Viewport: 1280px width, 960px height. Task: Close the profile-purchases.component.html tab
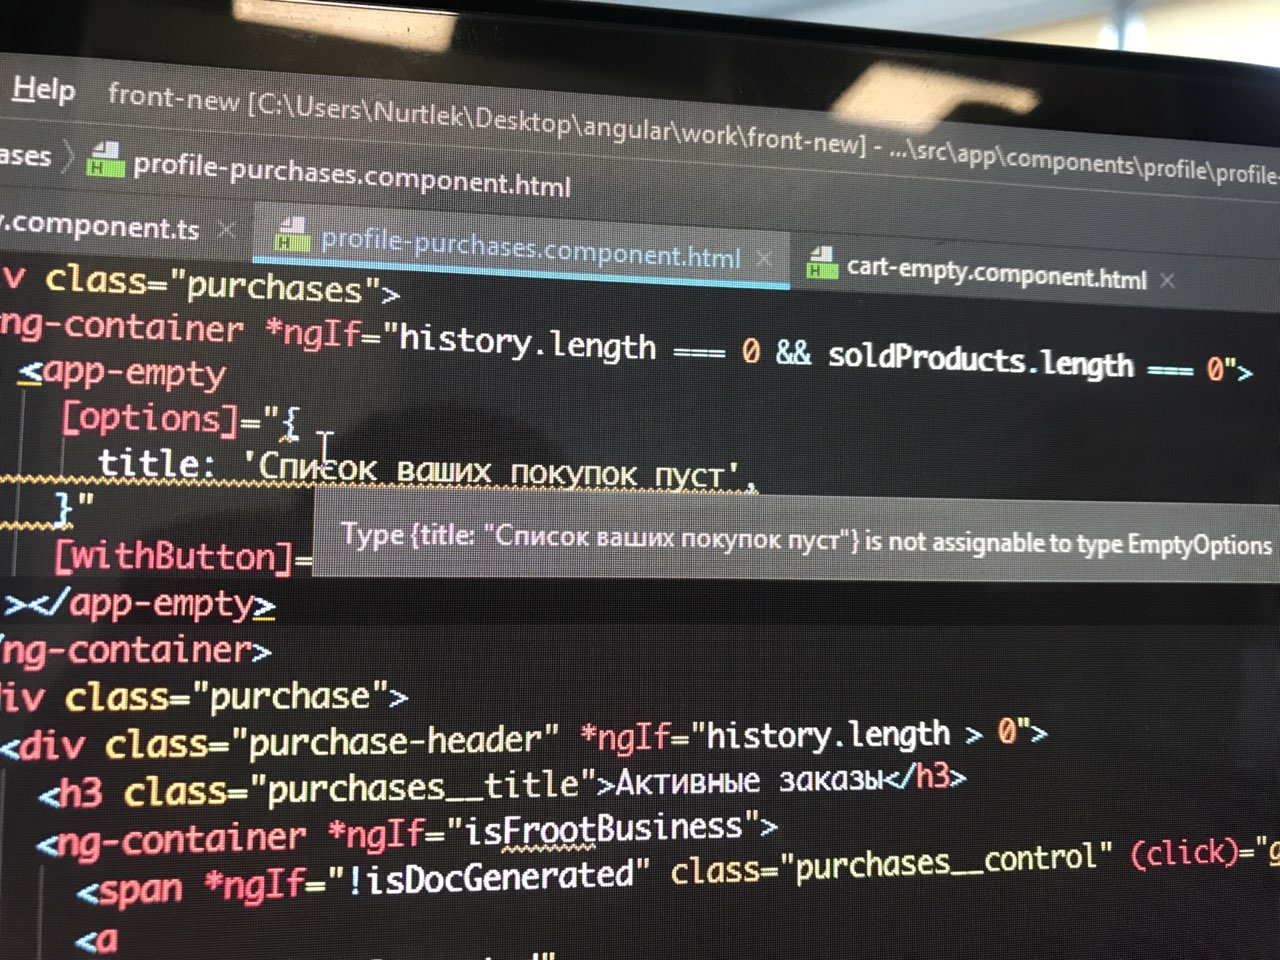[x=765, y=258]
